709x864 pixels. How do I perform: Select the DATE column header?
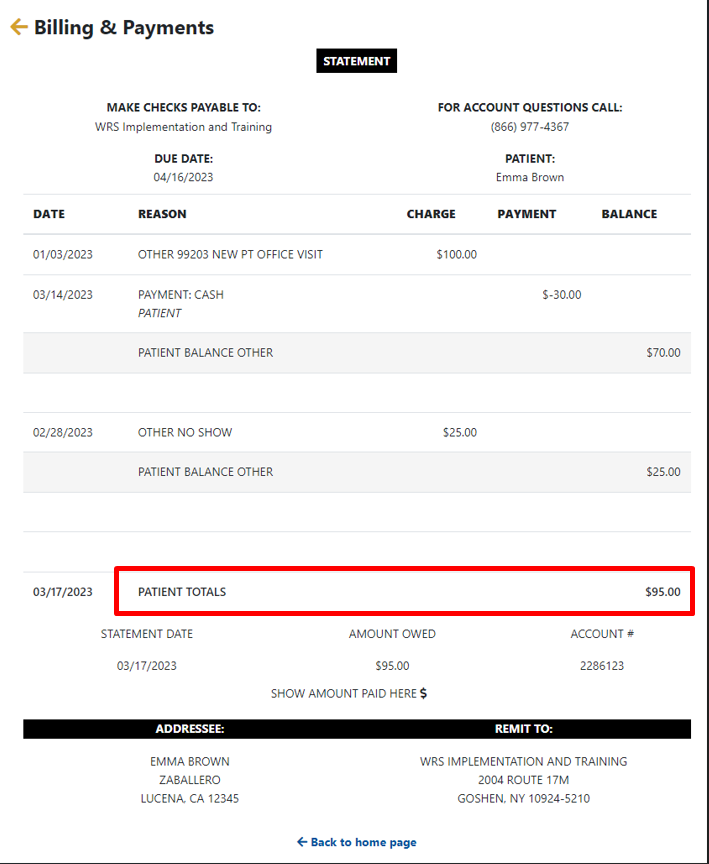click(x=49, y=214)
